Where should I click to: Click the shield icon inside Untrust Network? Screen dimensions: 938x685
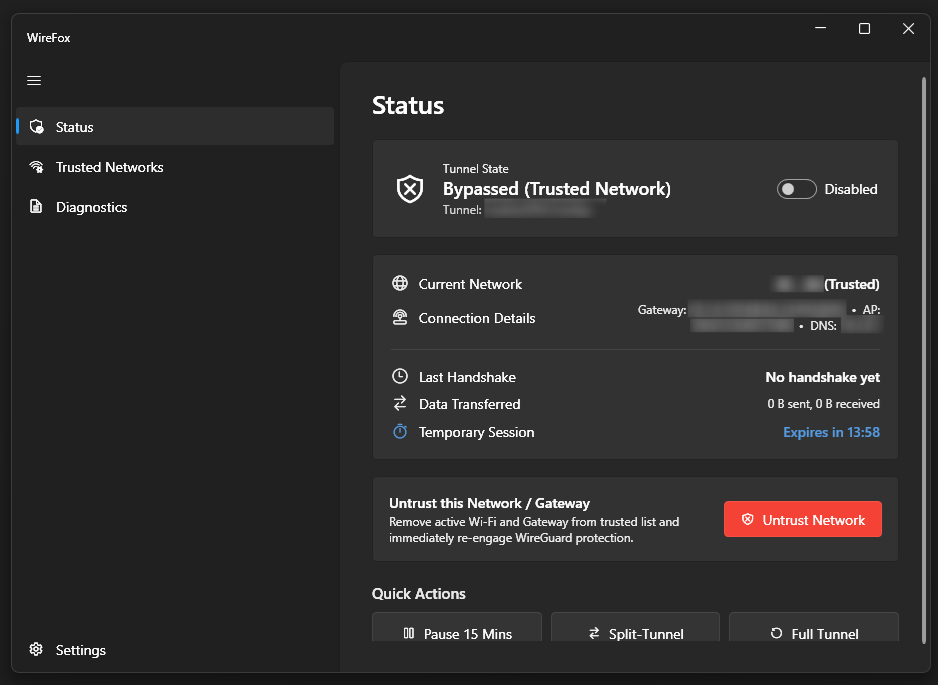tap(747, 519)
